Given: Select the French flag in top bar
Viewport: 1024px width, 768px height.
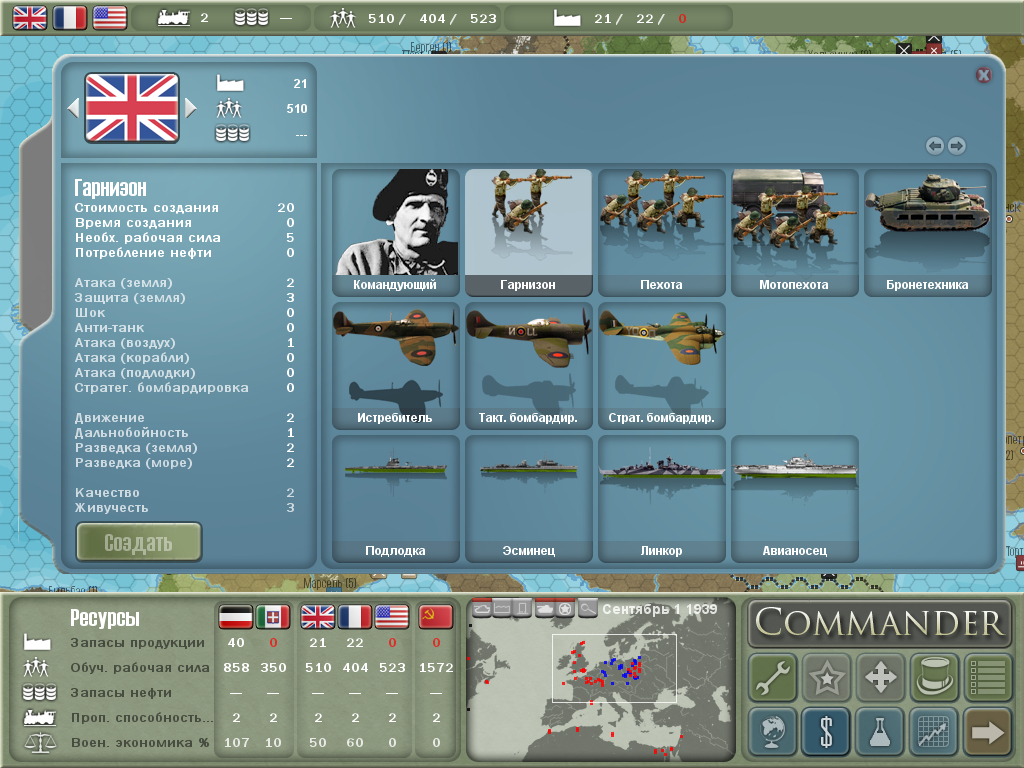Looking at the screenshot, I should 70,17.
